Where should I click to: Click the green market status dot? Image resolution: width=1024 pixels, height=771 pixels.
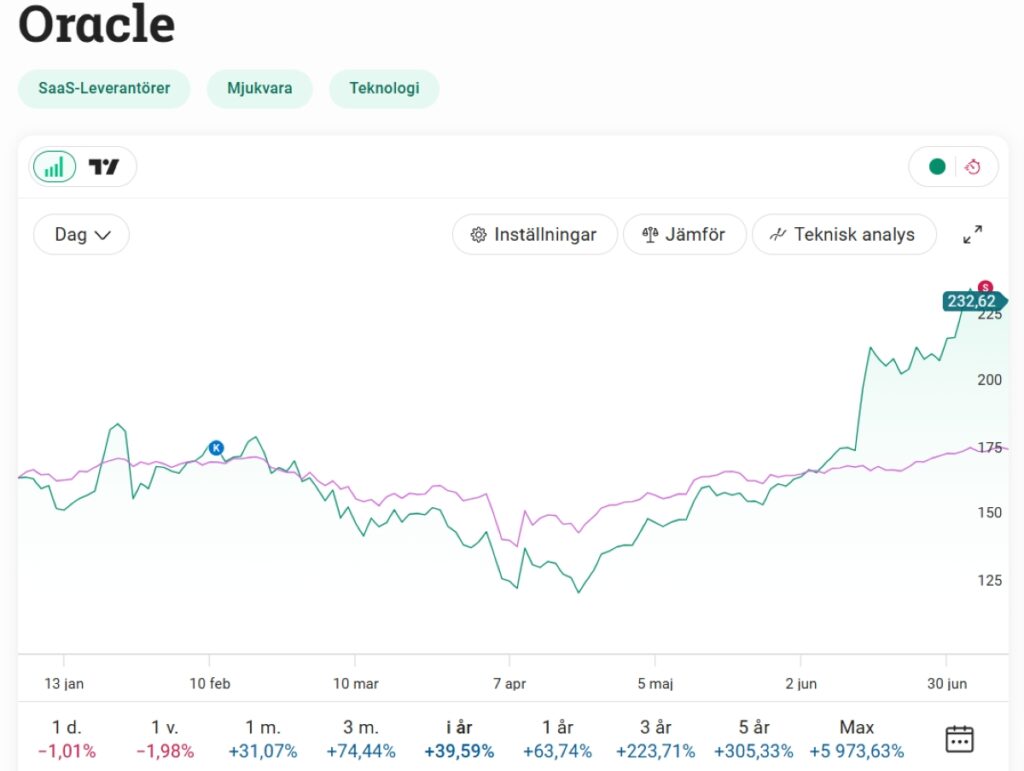[x=937, y=167]
